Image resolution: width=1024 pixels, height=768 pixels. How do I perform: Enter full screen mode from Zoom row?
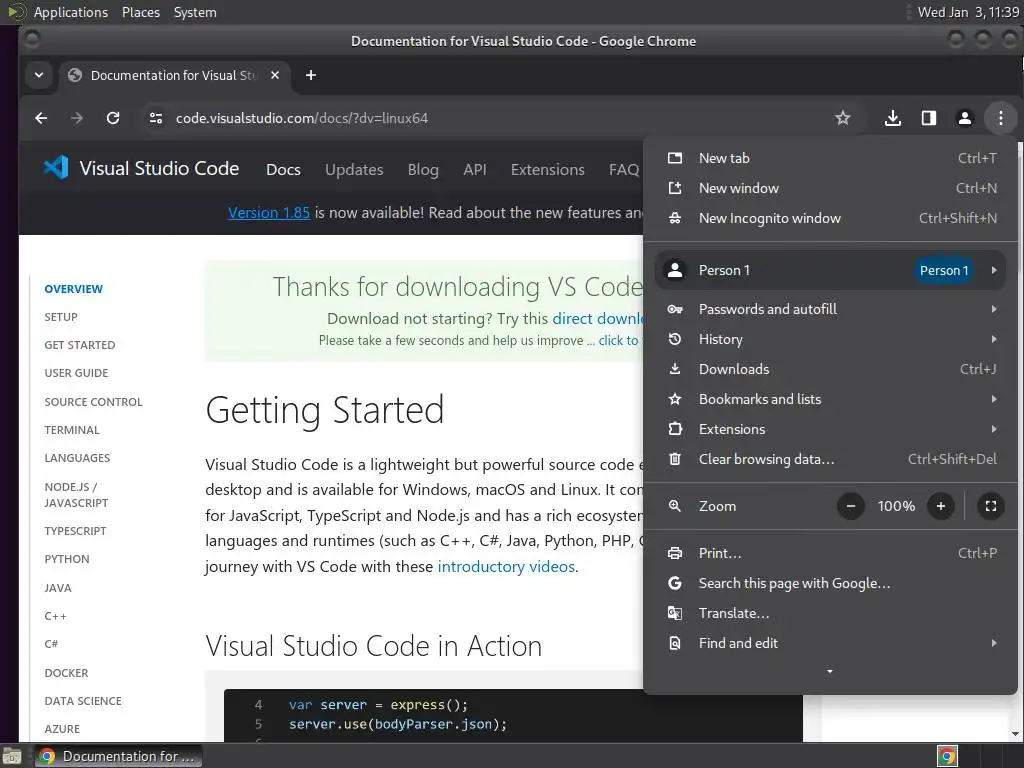click(991, 506)
